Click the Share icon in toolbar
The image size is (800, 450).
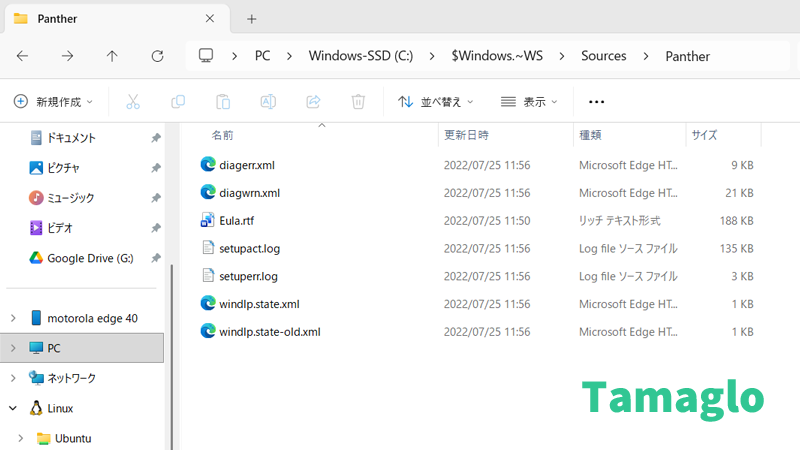coord(313,102)
